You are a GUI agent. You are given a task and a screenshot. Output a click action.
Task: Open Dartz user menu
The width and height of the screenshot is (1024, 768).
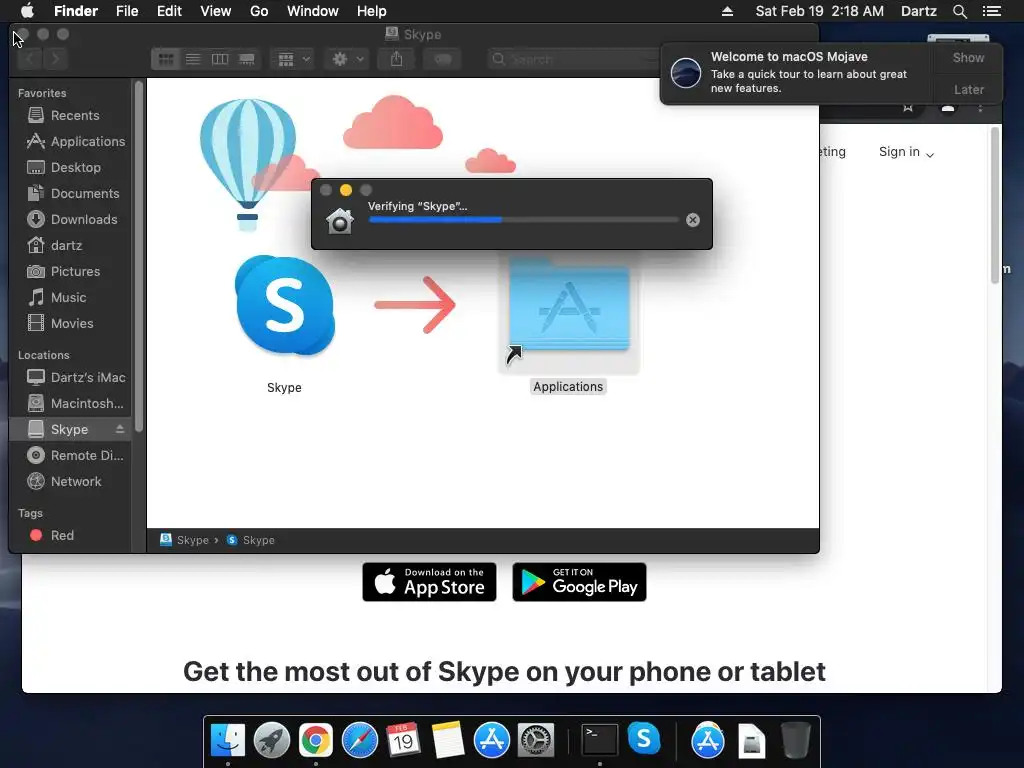pos(918,11)
